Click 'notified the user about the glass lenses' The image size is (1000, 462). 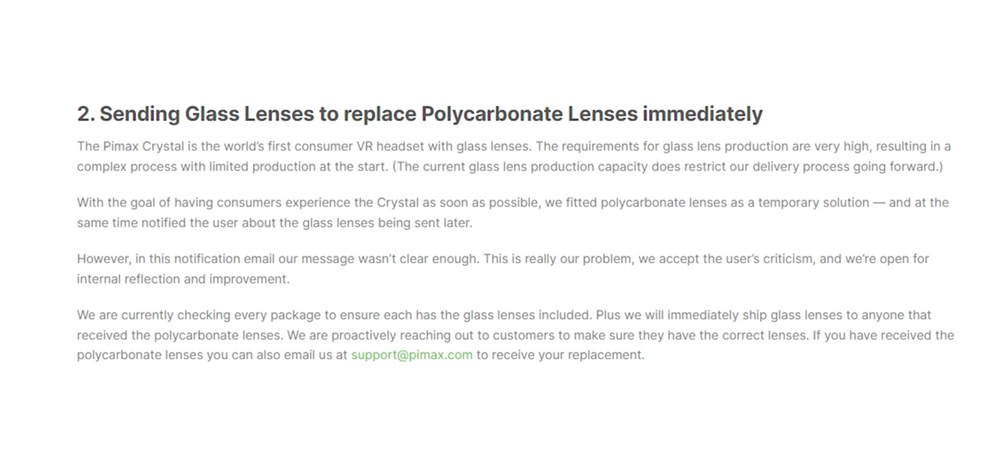click(262, 222)
